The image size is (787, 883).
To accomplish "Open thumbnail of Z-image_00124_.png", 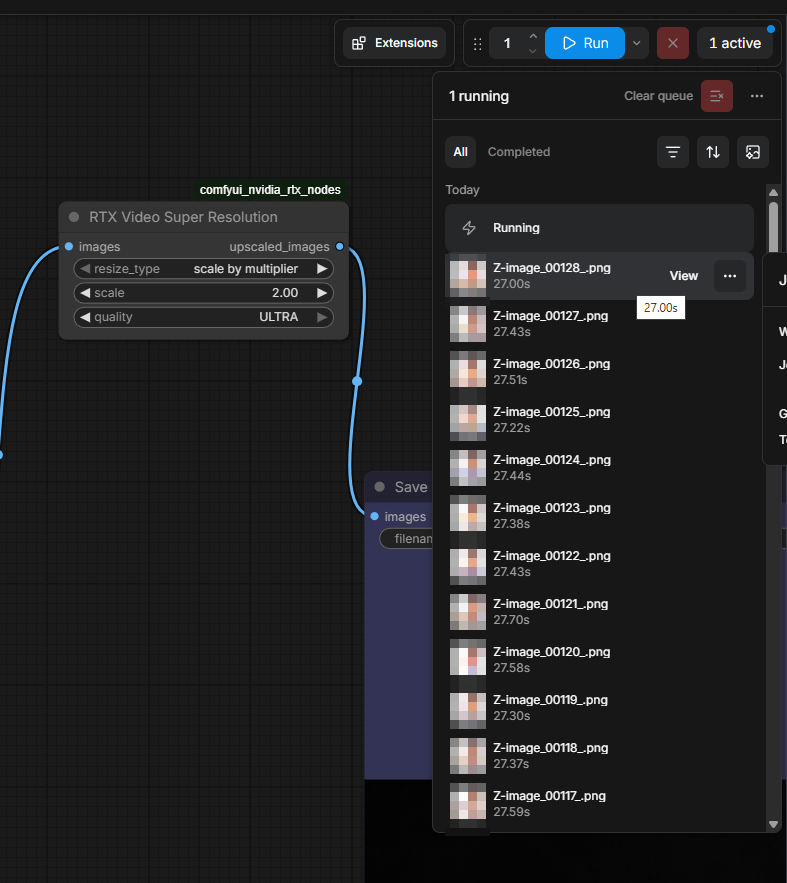I will tap(468, 467).
